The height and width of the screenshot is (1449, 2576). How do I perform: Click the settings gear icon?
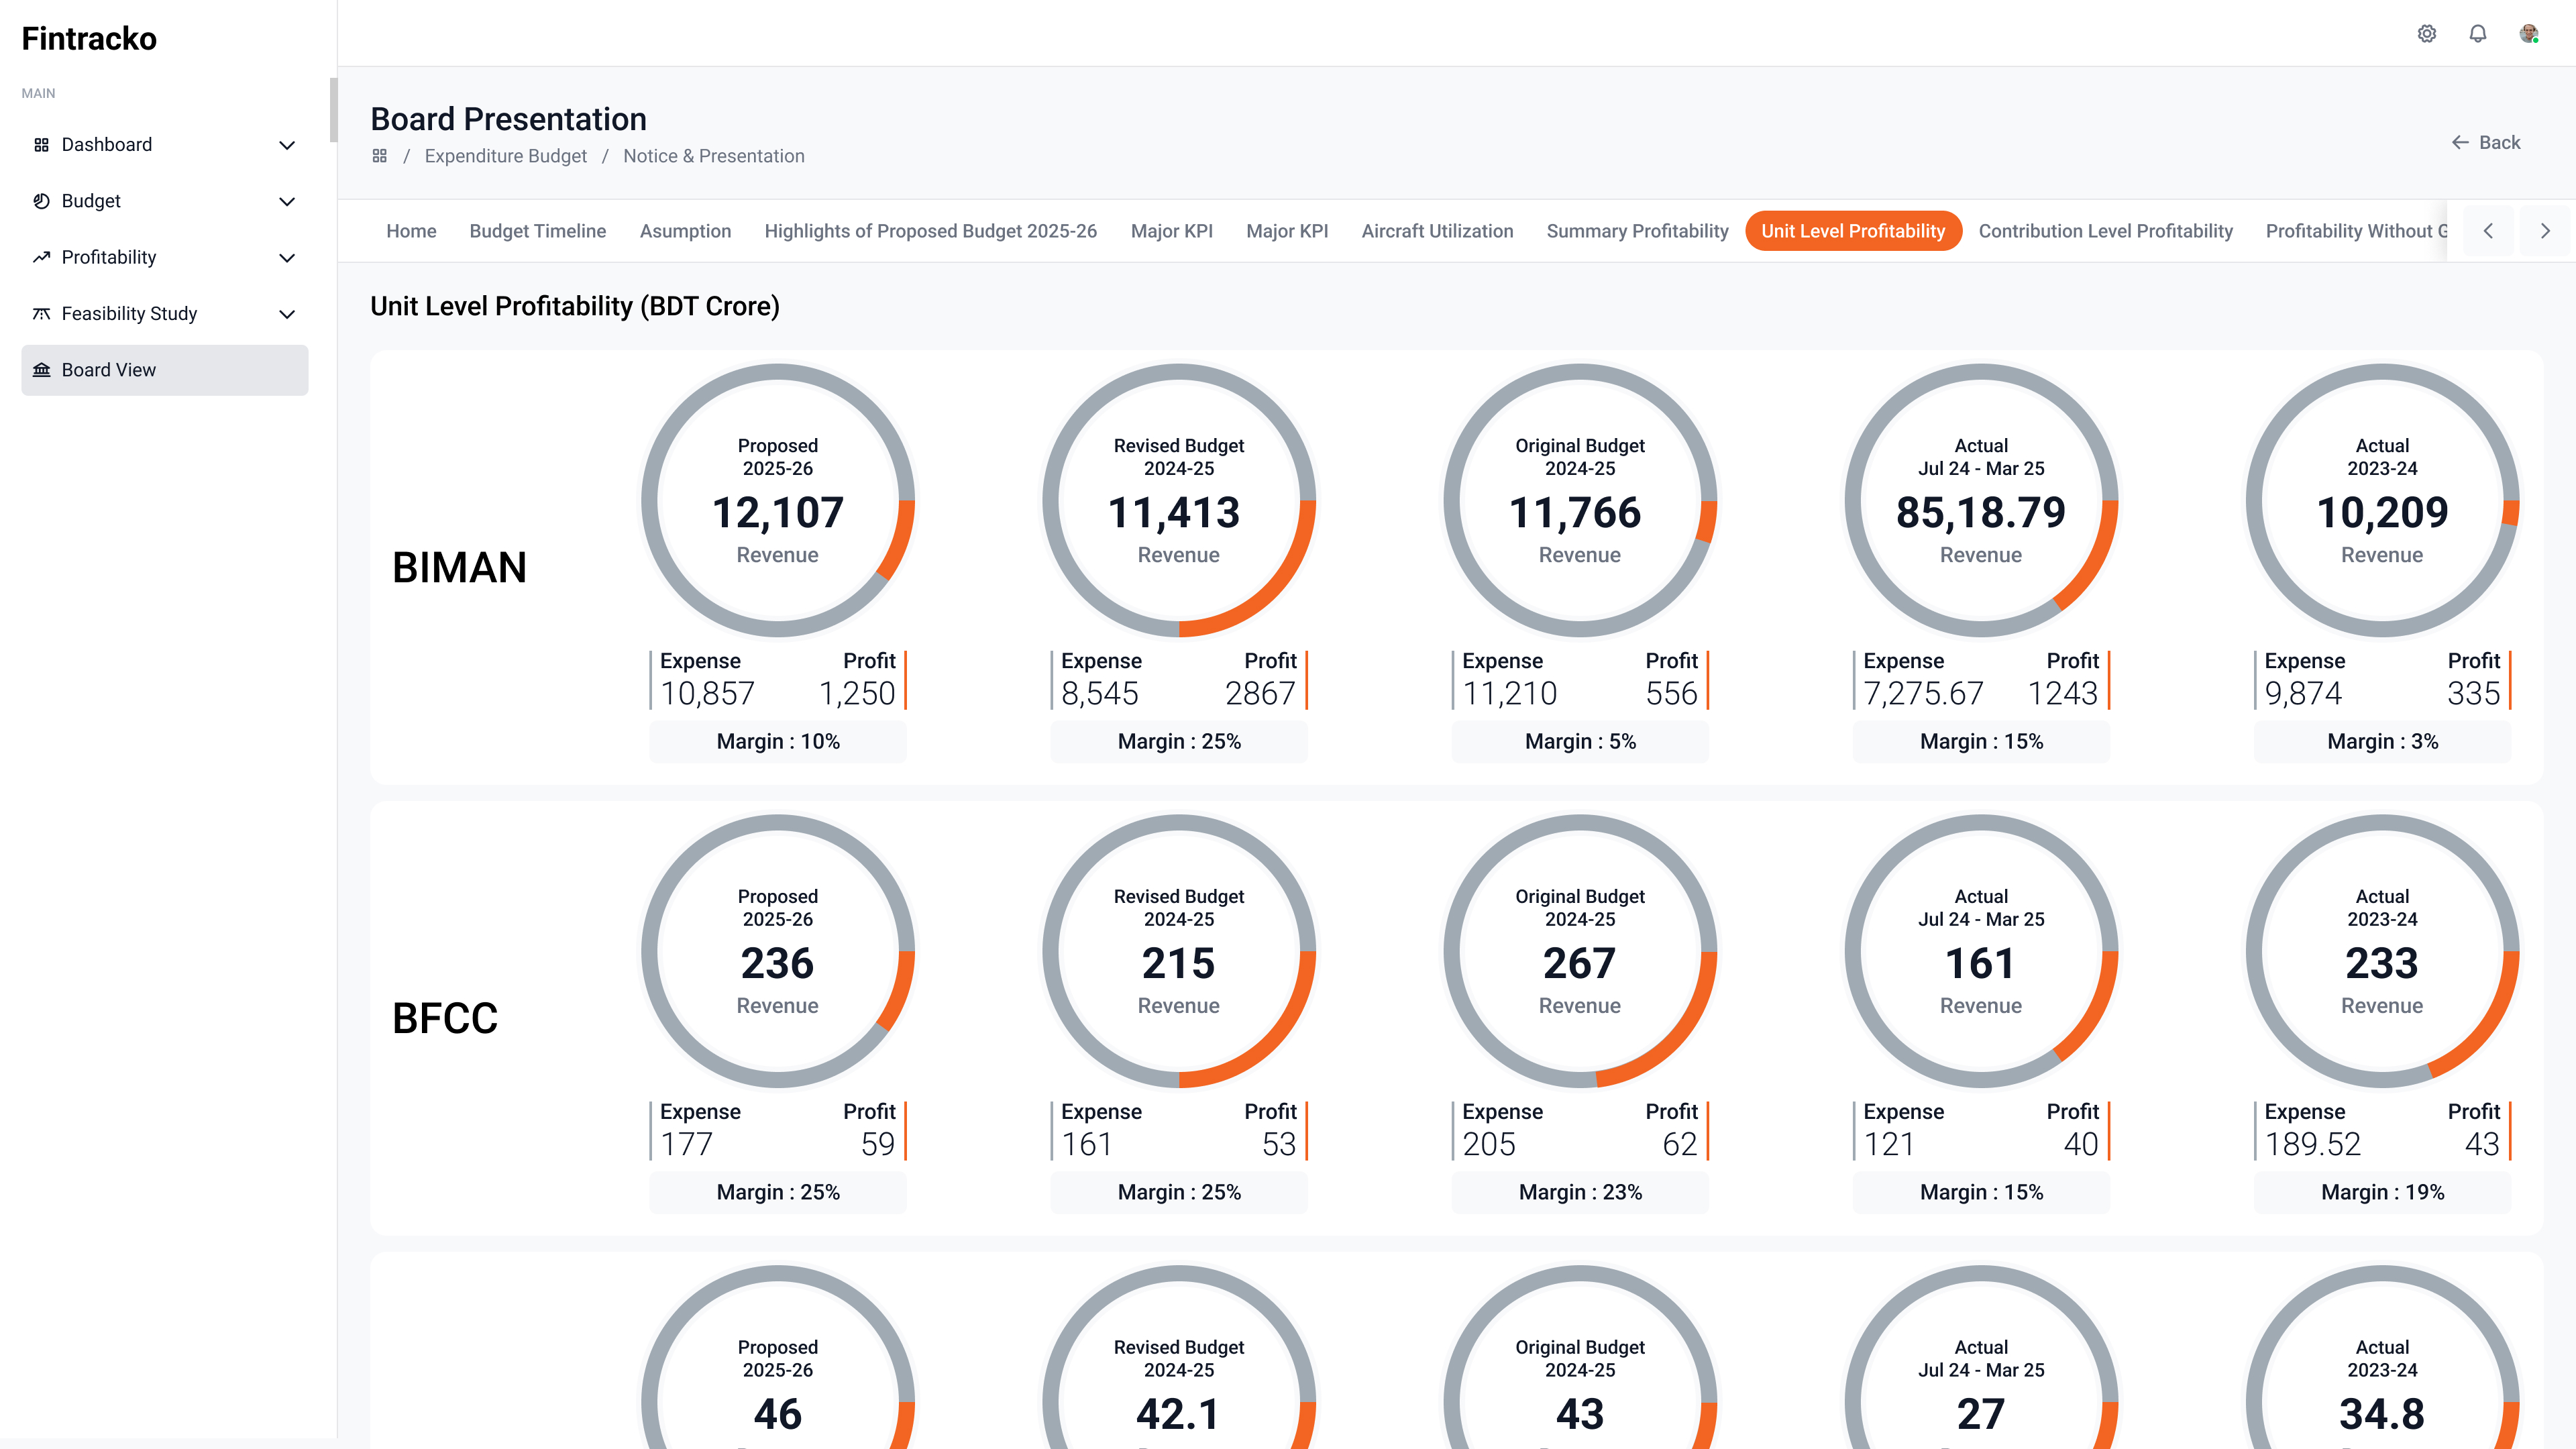pos(2427,34)
